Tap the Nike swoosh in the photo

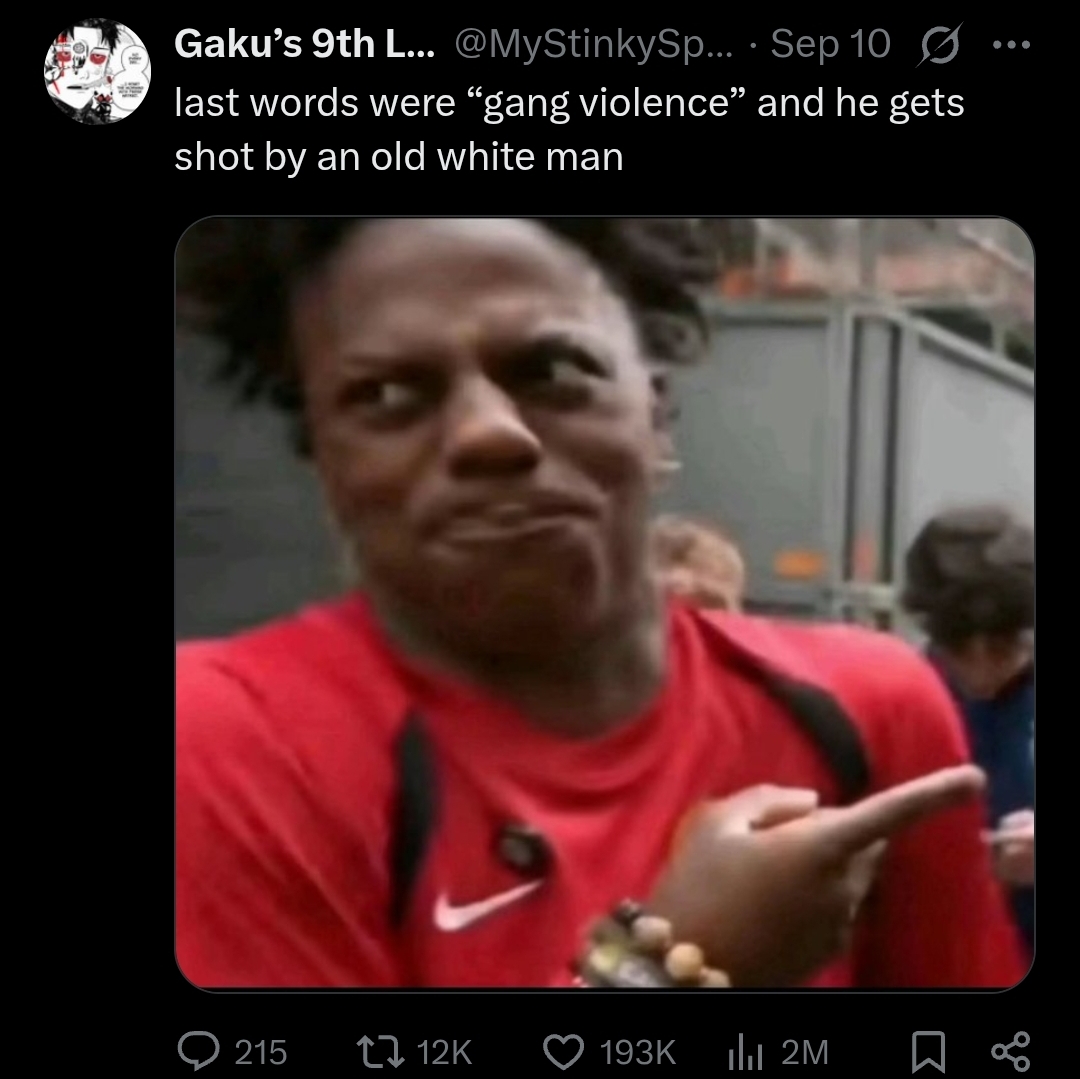486,905
